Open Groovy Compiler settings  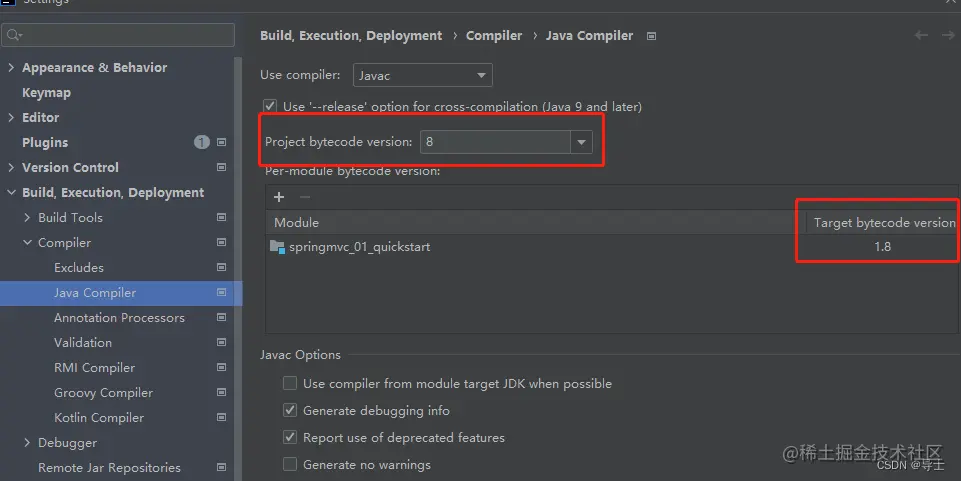[x=104, y=393]
